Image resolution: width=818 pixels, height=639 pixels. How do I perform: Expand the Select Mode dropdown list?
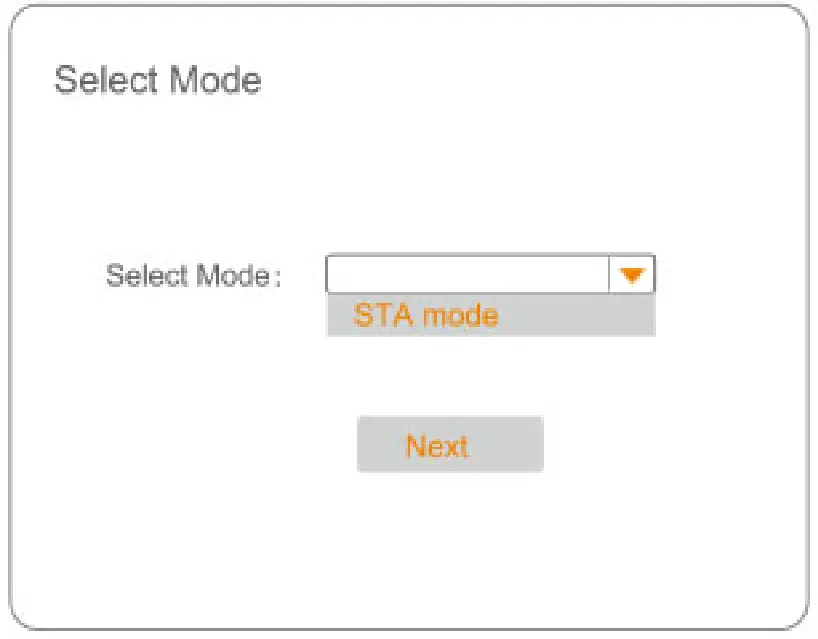(631, 274)
